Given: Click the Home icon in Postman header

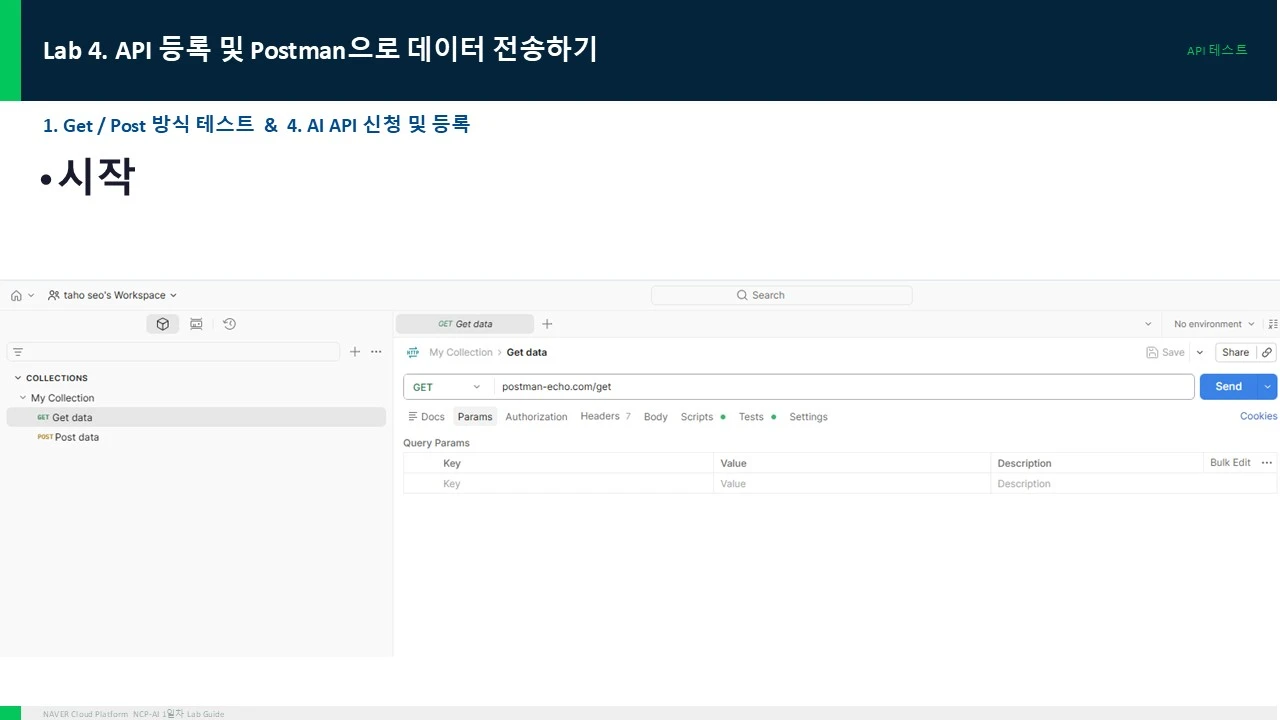Looking at the screenshot, I should click(x=16, y=296).
